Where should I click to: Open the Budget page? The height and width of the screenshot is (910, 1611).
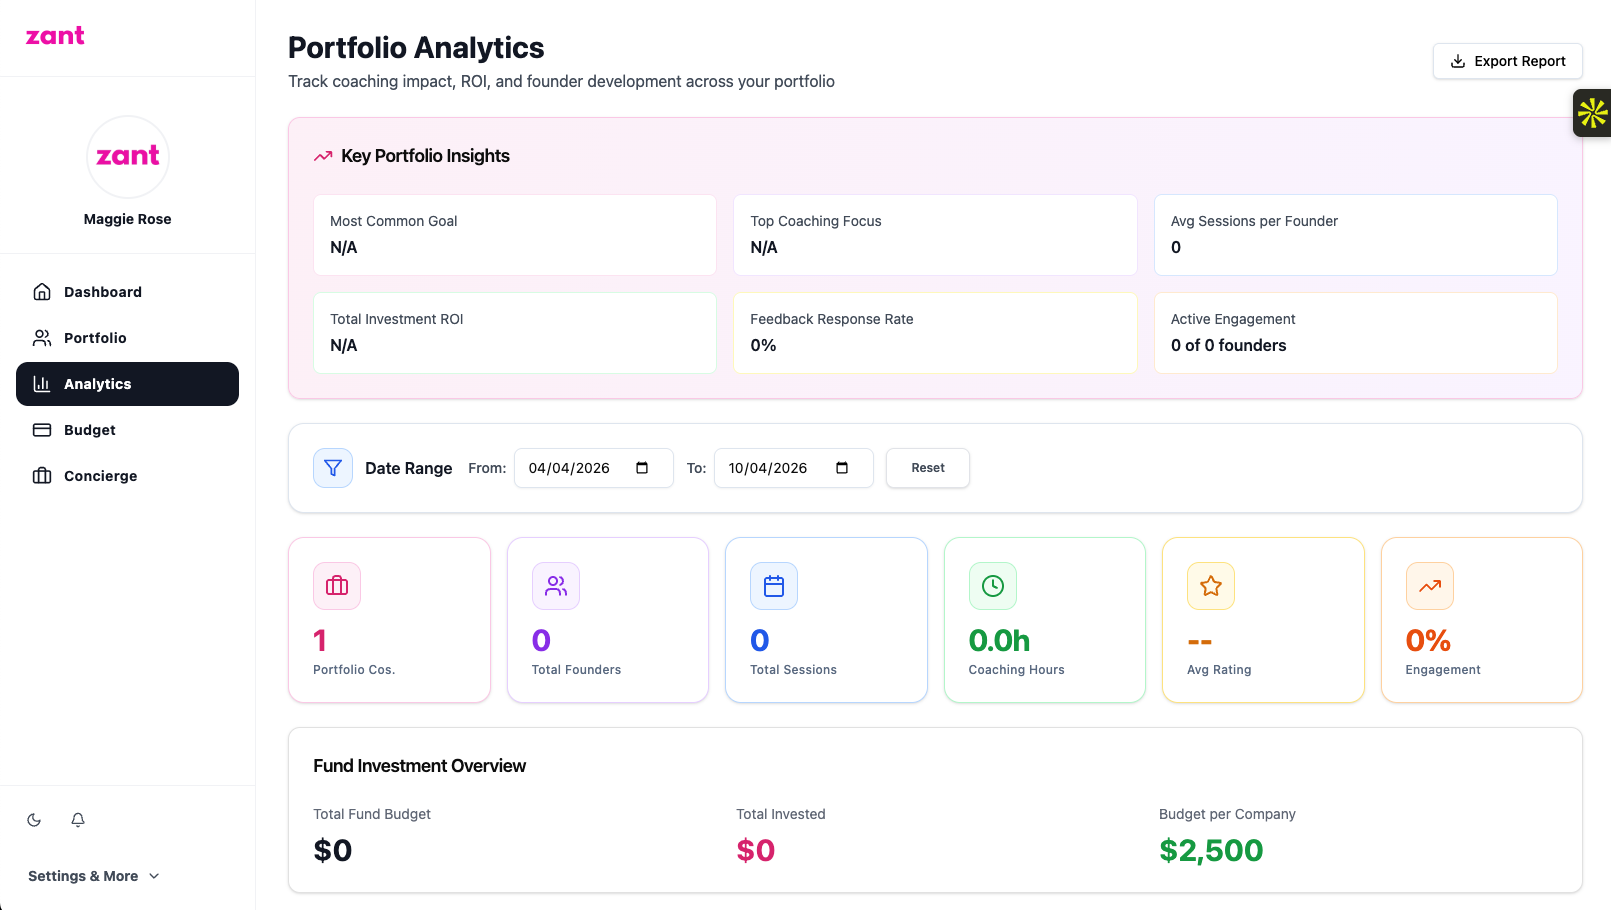(x=127, y=430)
